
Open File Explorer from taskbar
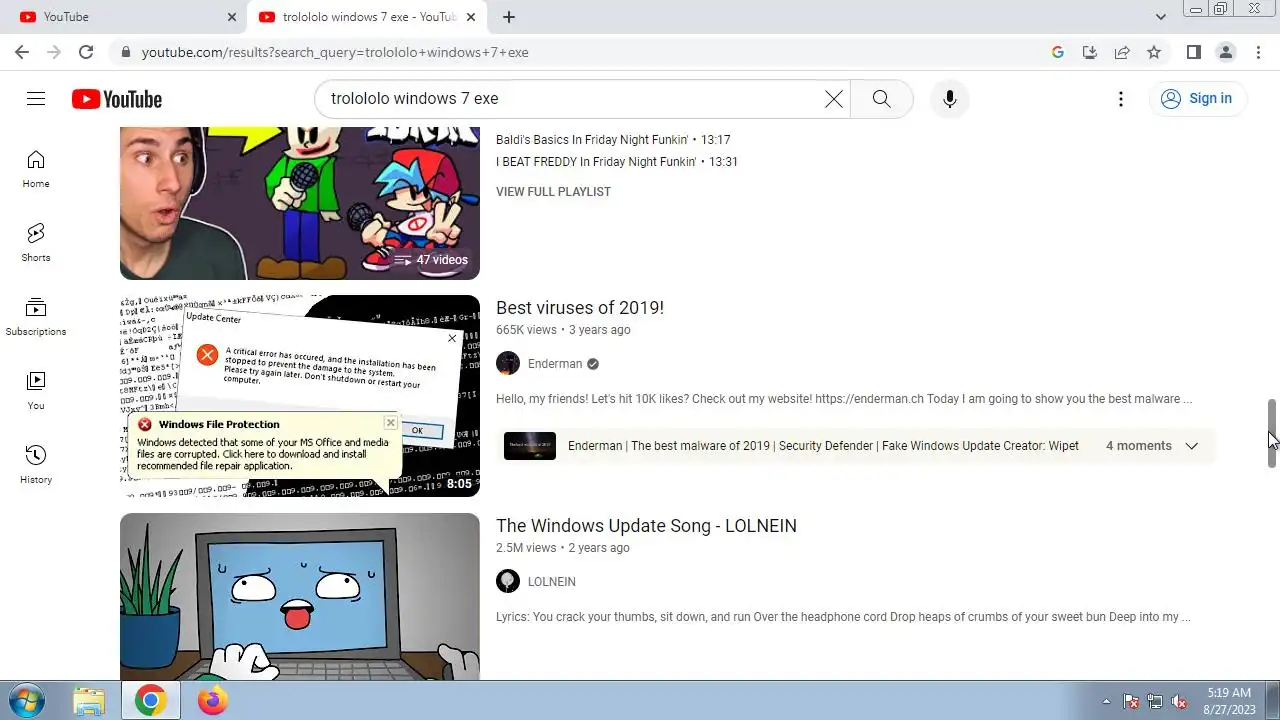(x=89, y=700)
